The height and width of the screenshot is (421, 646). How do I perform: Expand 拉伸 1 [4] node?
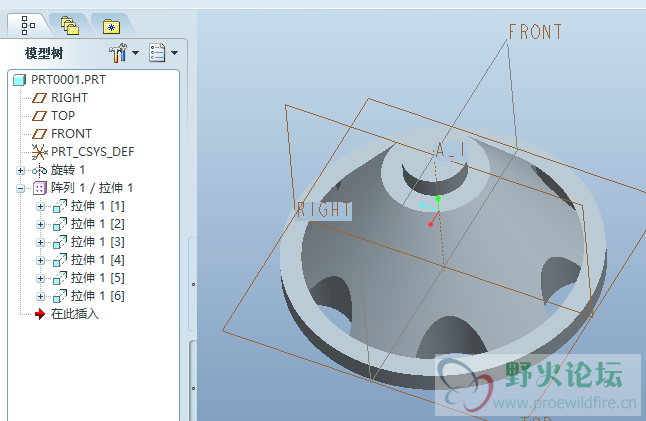point(40,260)
